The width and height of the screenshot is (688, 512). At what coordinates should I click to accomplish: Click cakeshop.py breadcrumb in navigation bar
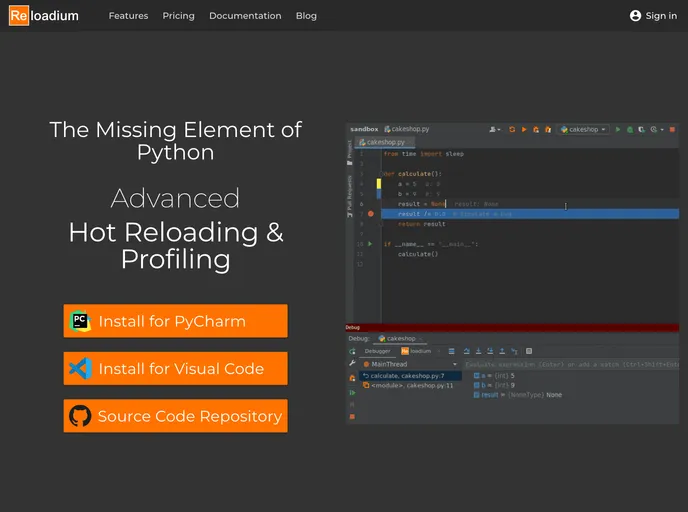point(407,129)
